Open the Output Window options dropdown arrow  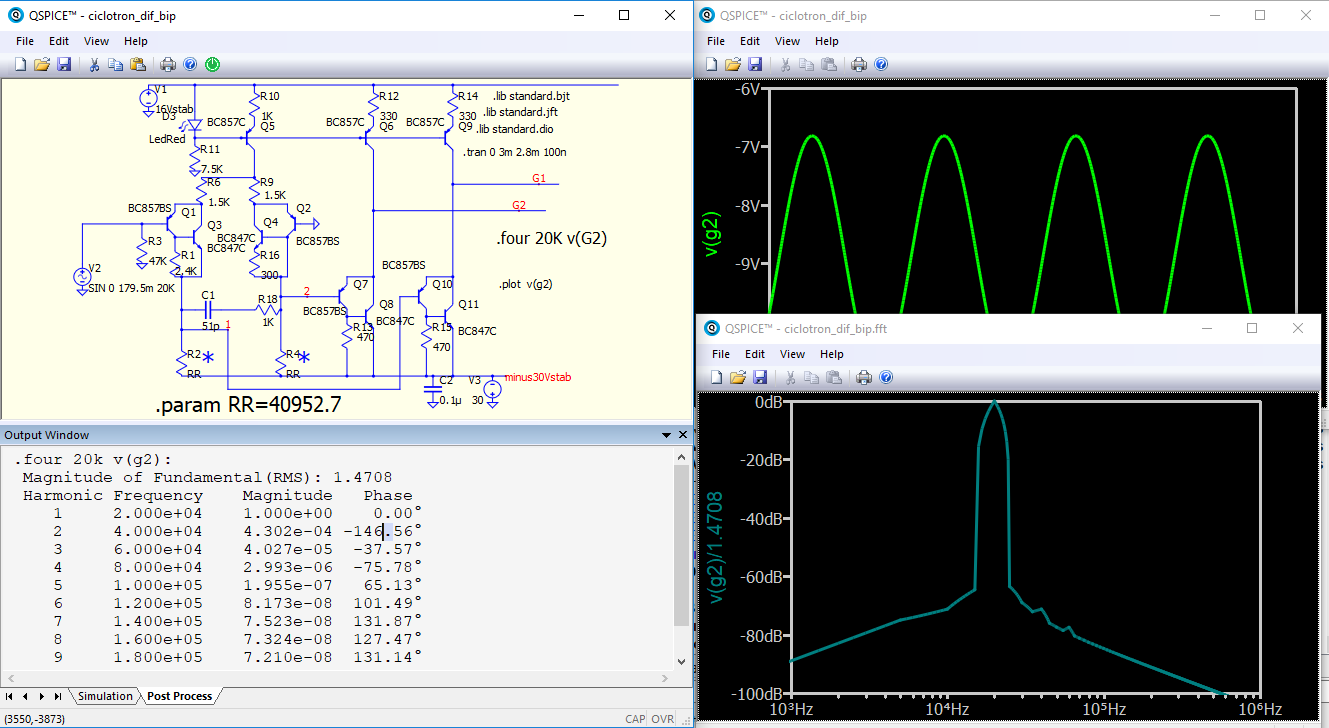667,436
